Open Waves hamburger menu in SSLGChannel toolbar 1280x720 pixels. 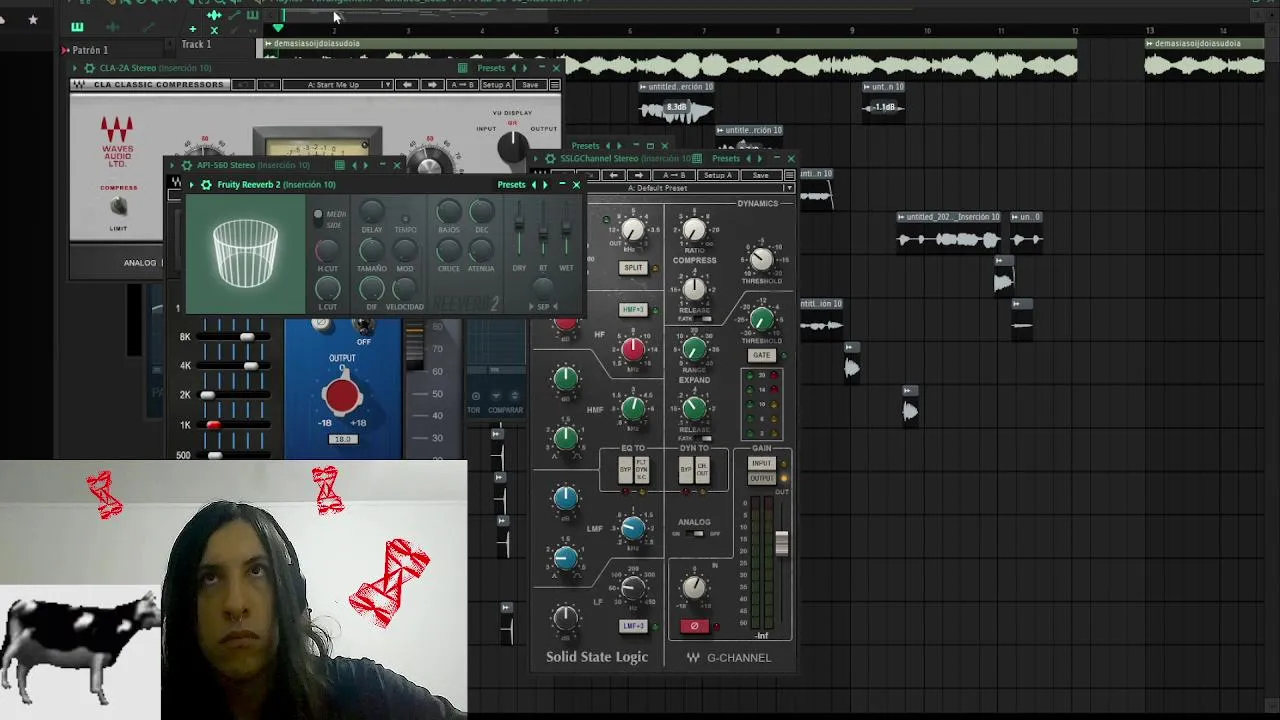click(789, 175)
